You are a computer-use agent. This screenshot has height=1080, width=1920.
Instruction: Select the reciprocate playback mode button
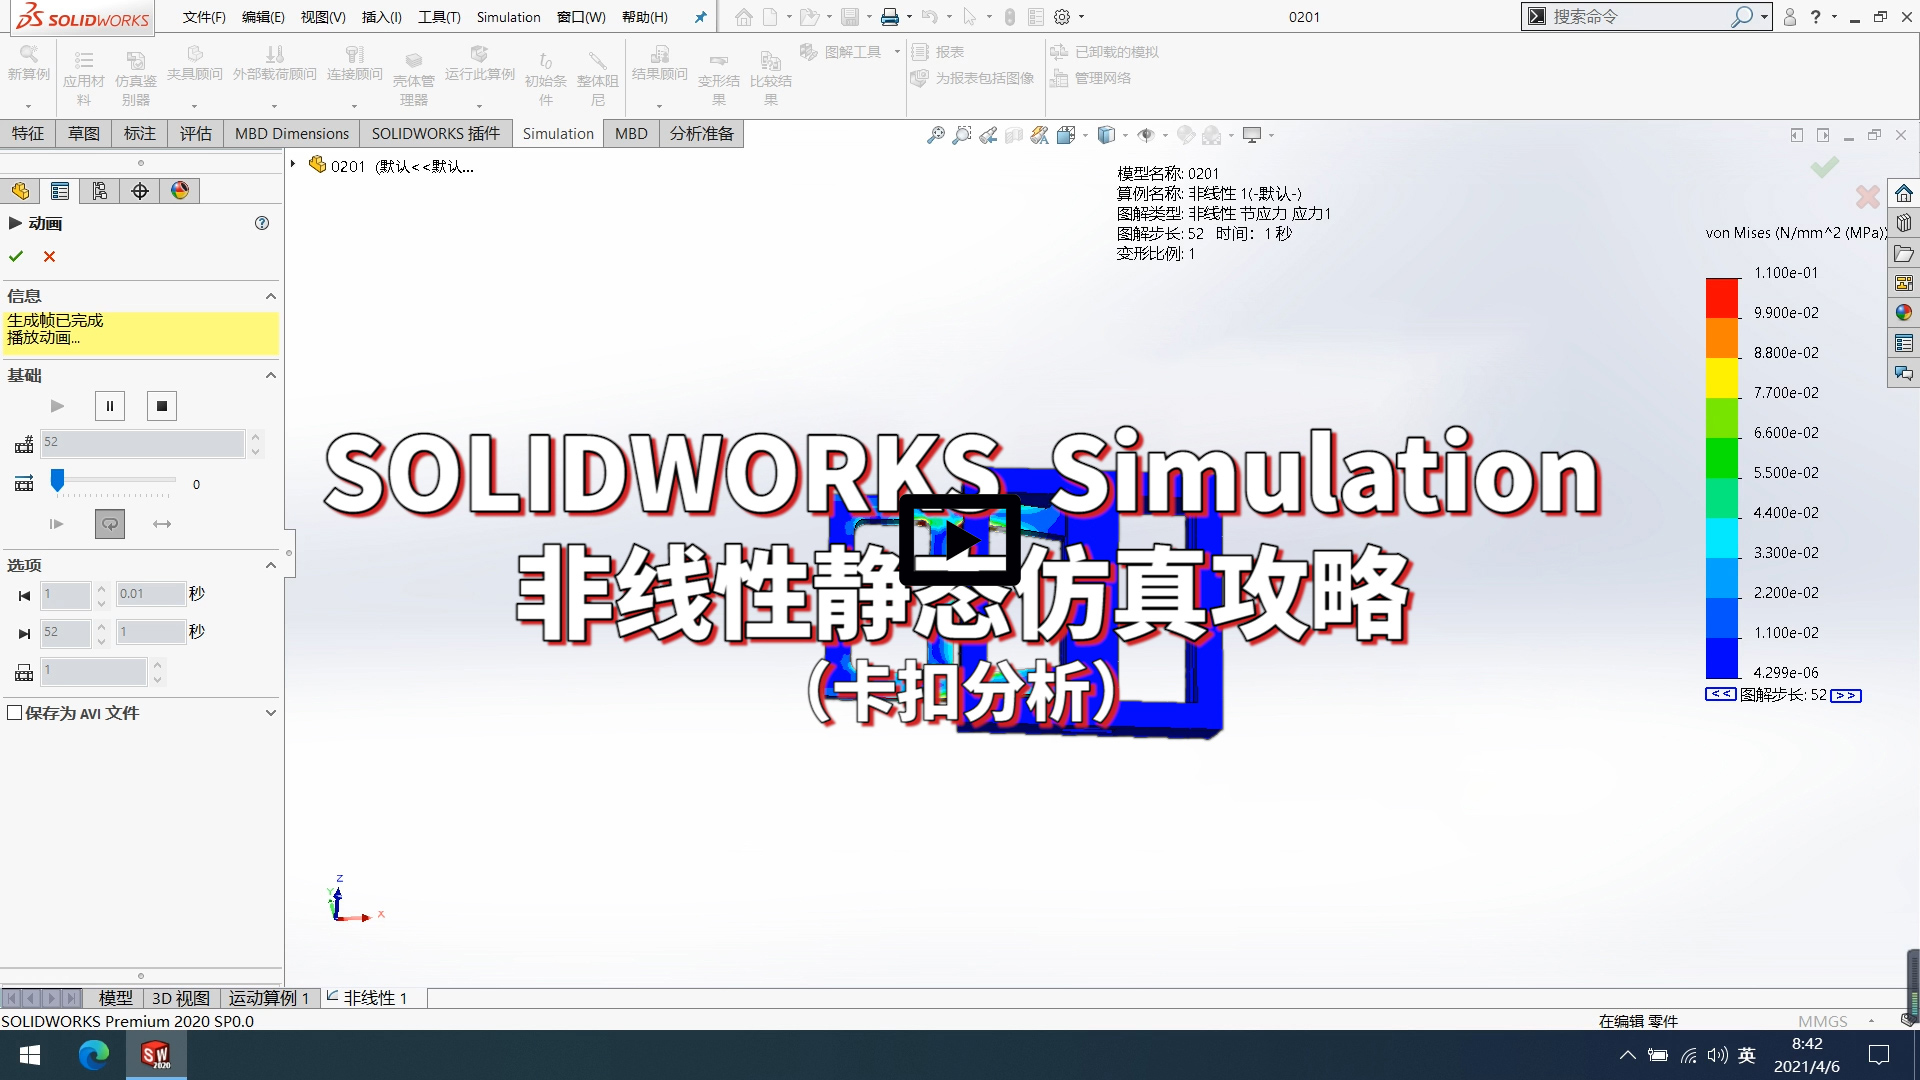tap(162, 524)
